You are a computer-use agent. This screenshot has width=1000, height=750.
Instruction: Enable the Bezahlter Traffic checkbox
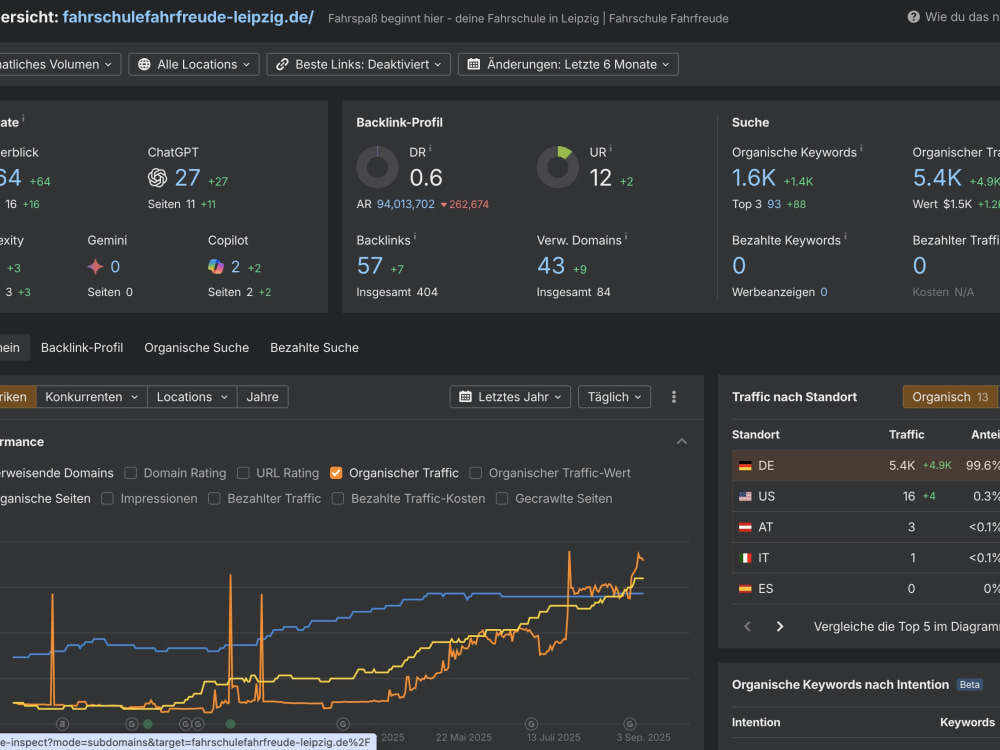click(214, 498)
